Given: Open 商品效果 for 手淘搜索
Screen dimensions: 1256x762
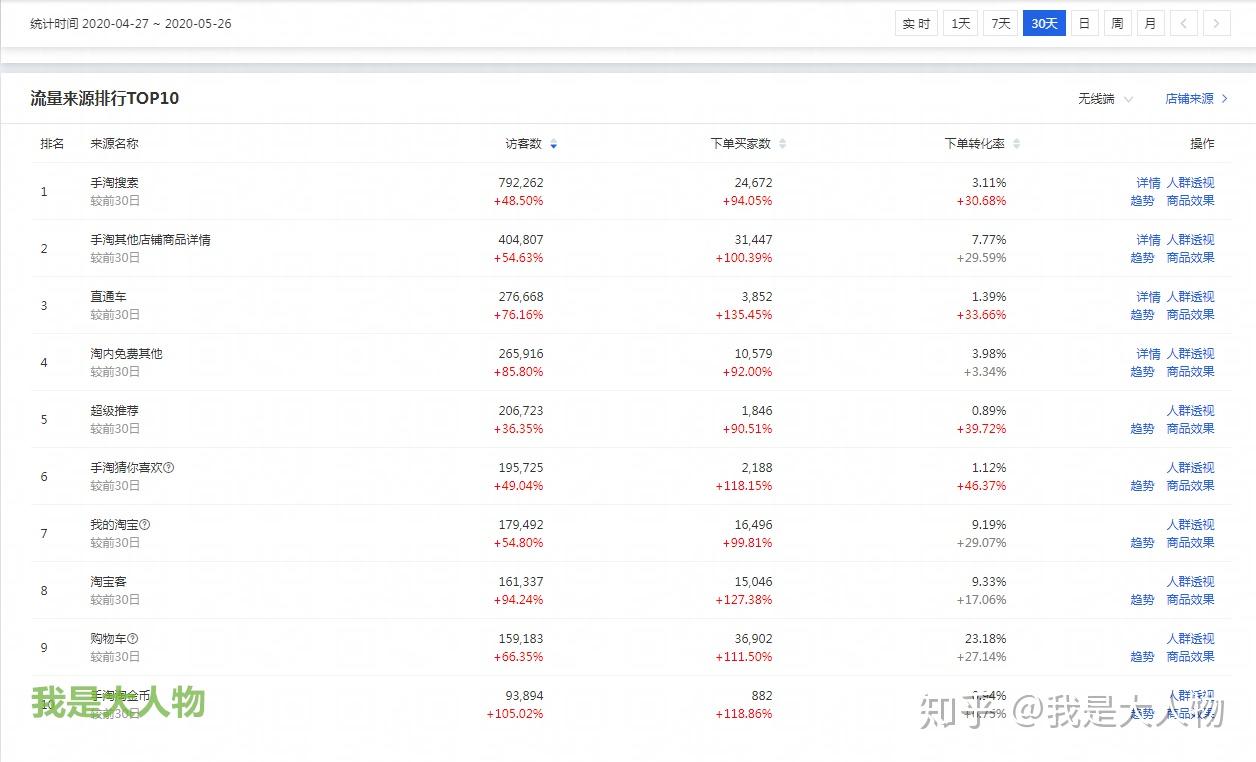Looking at the screenshot, I should (x=1190, y=201).
